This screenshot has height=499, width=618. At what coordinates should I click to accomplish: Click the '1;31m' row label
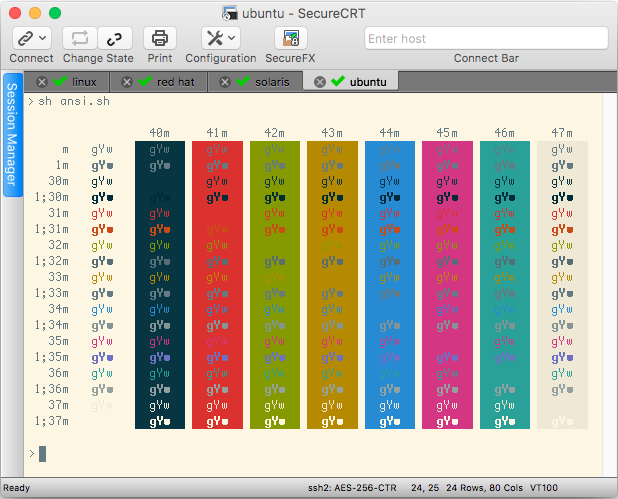tap(52, 229)
